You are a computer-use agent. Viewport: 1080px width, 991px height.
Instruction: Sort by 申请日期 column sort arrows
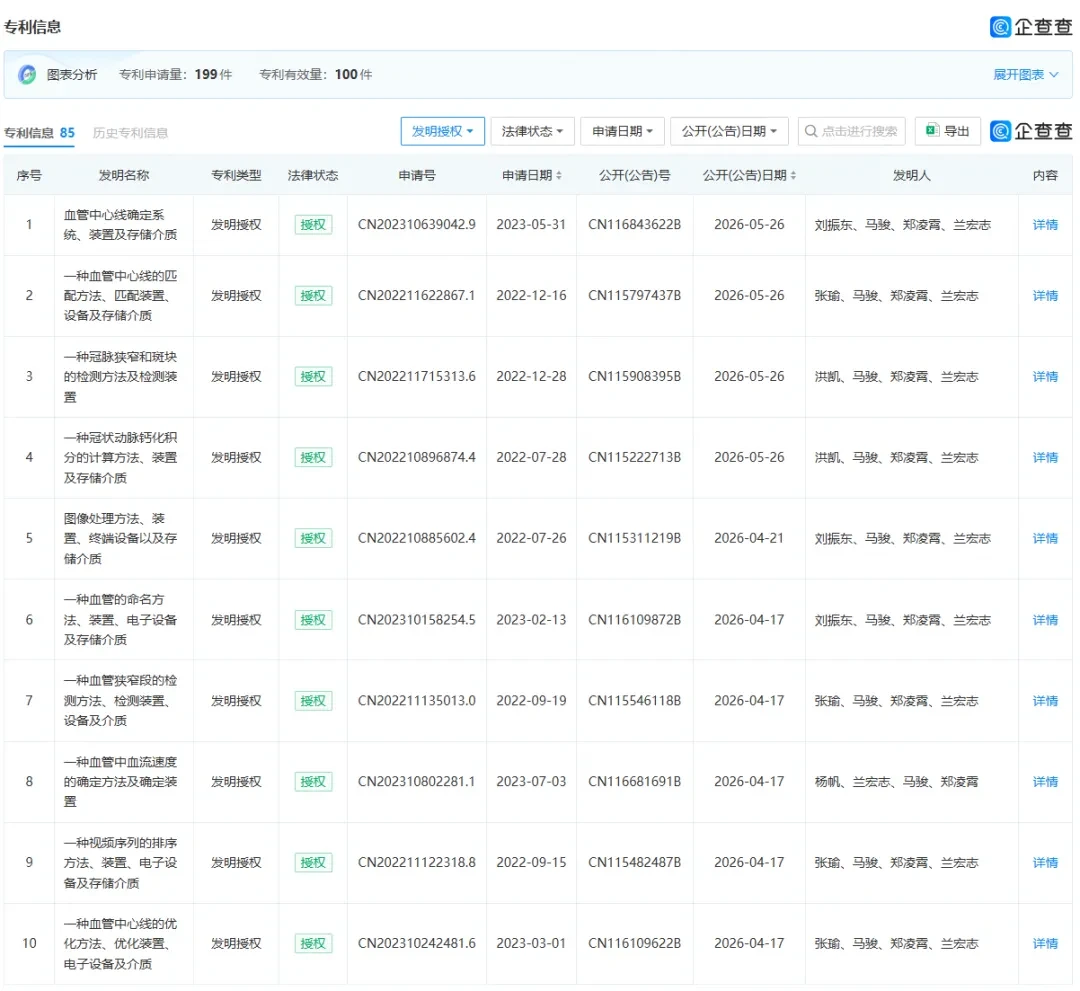click(559, 176)
